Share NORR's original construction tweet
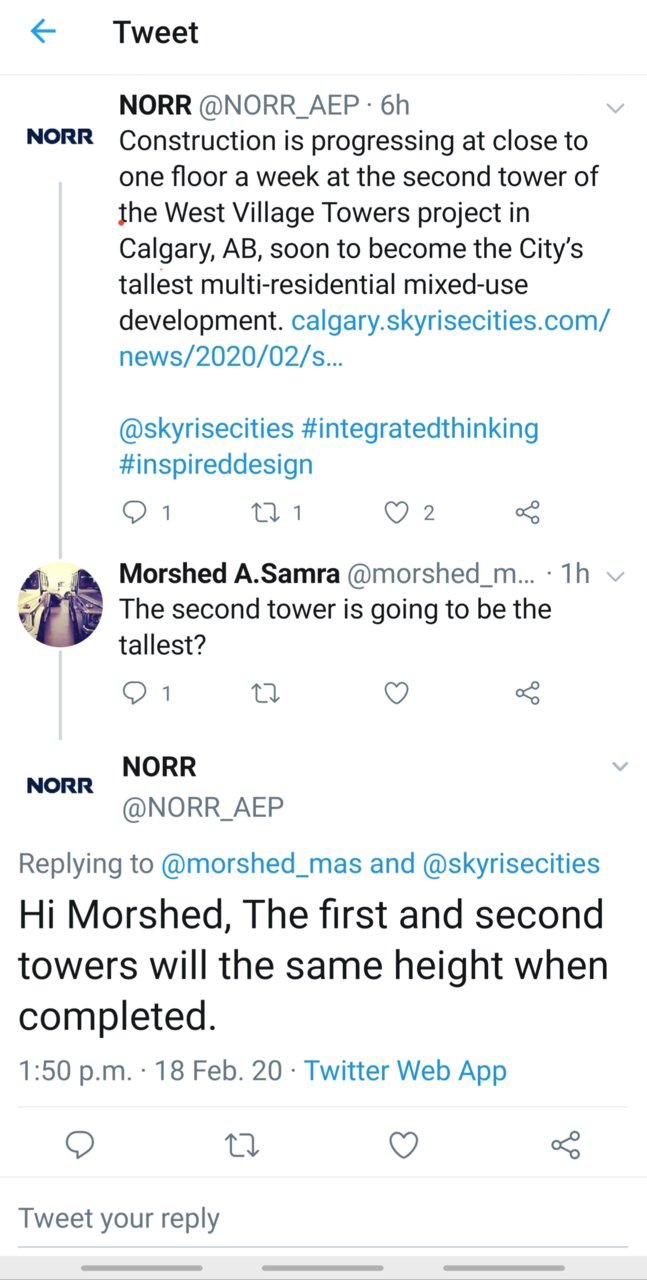The width and height of the screenshot is (647, 1280). pos(527,513)
